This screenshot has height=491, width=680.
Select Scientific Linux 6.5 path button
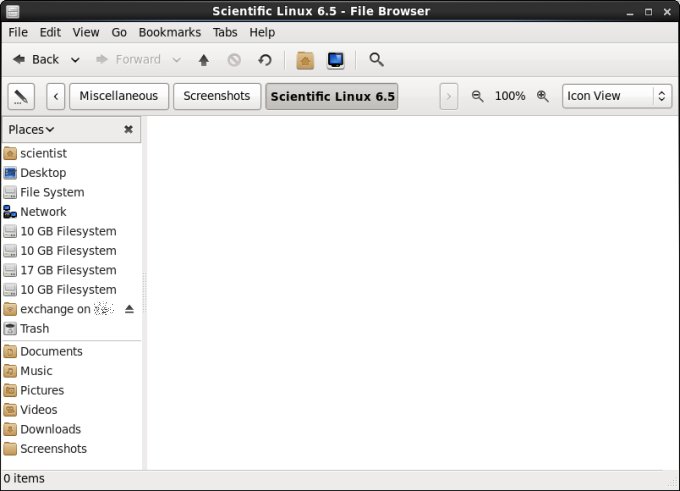click(x=332, y=96)
